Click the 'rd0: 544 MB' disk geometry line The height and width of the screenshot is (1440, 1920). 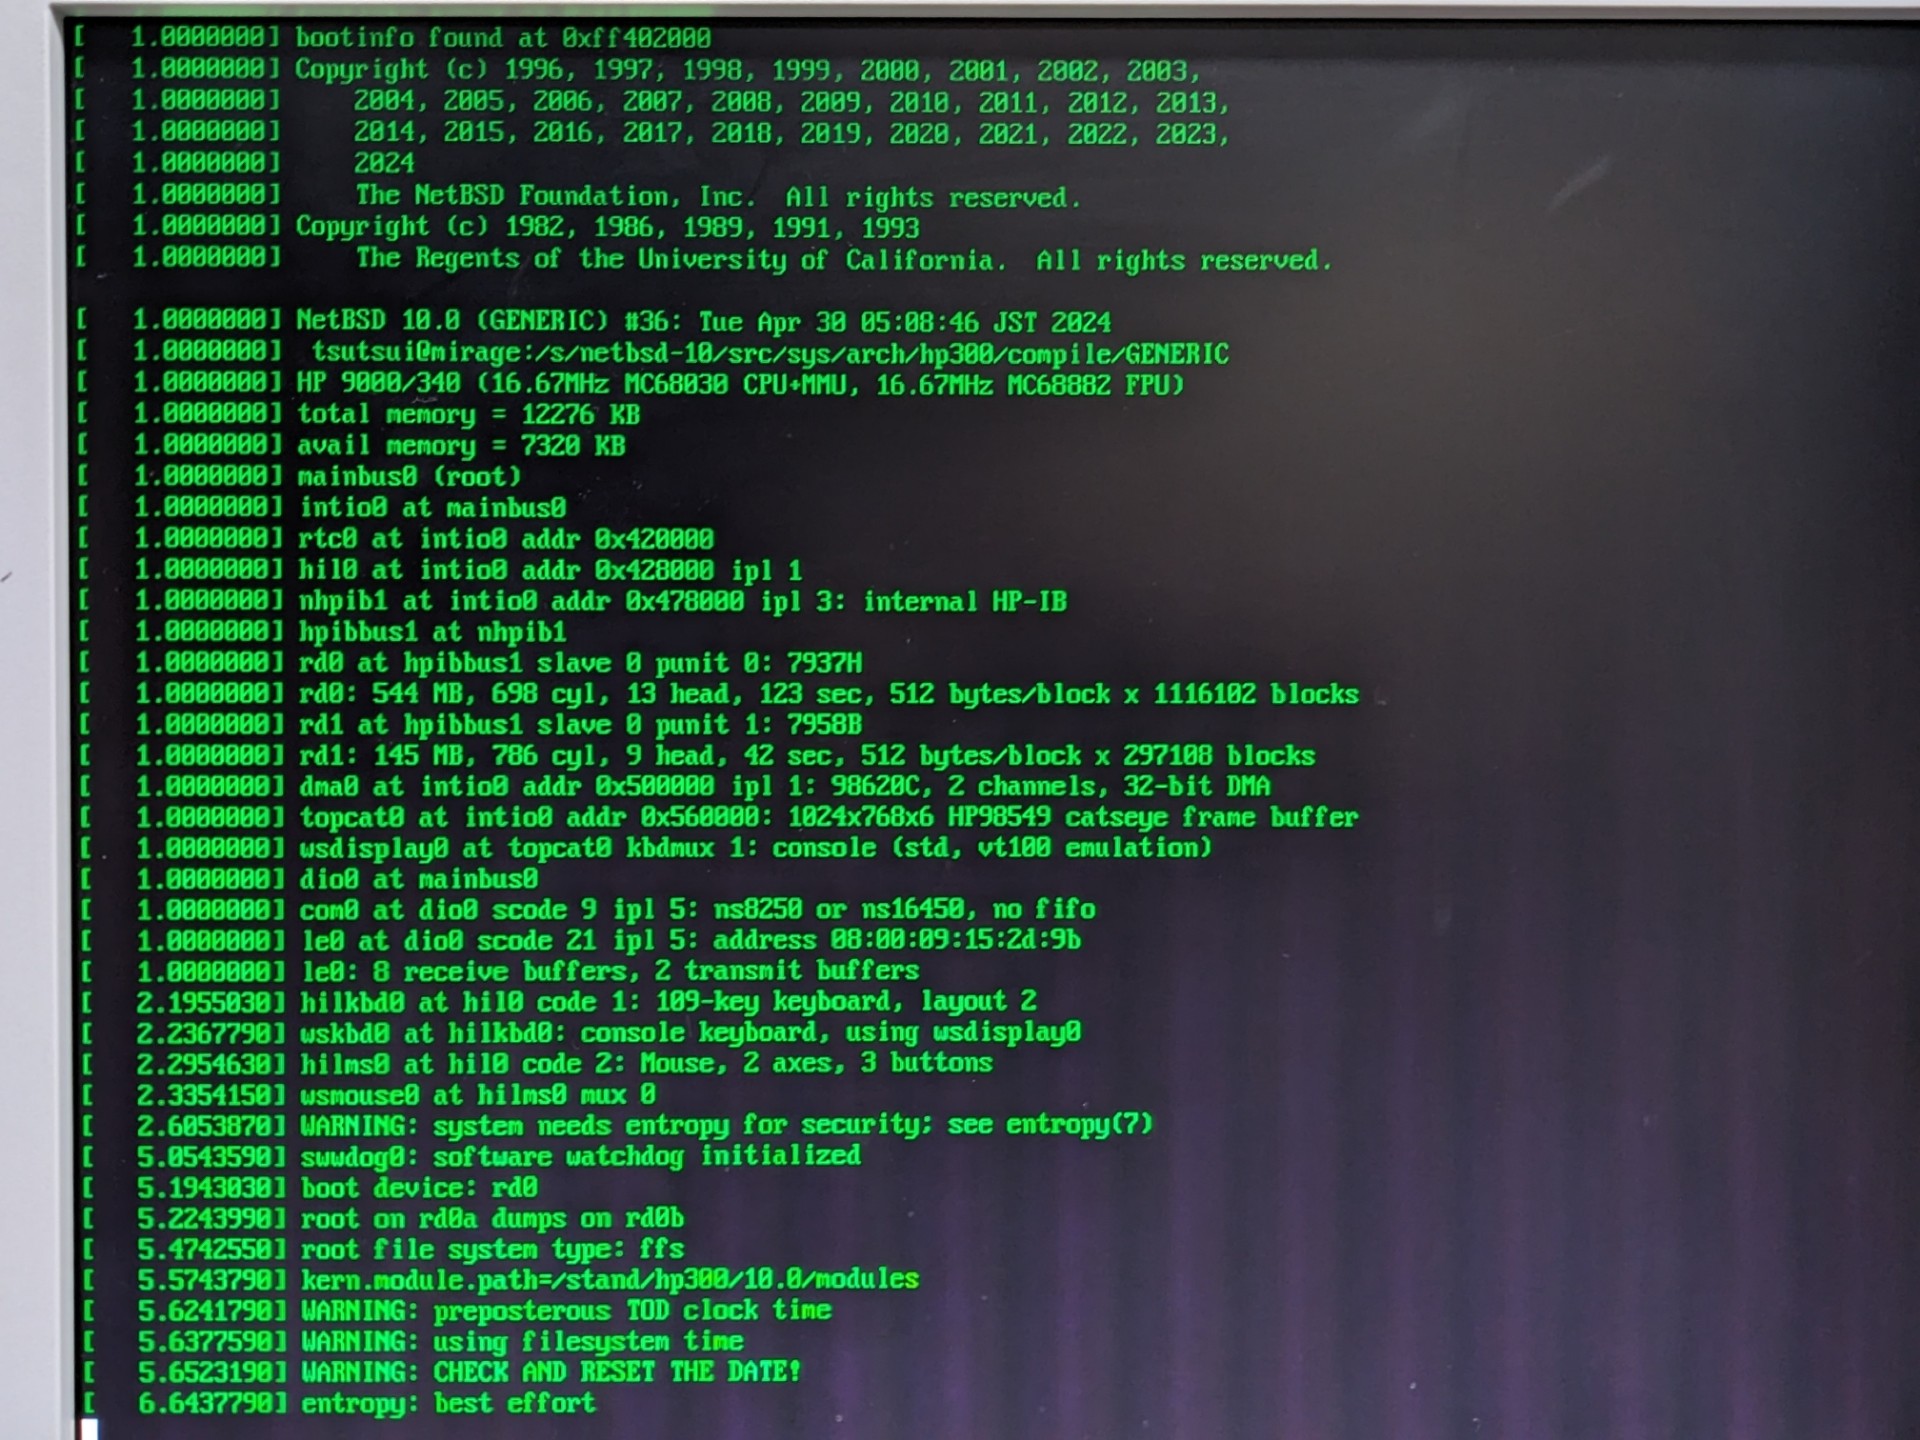click(828, 693)
